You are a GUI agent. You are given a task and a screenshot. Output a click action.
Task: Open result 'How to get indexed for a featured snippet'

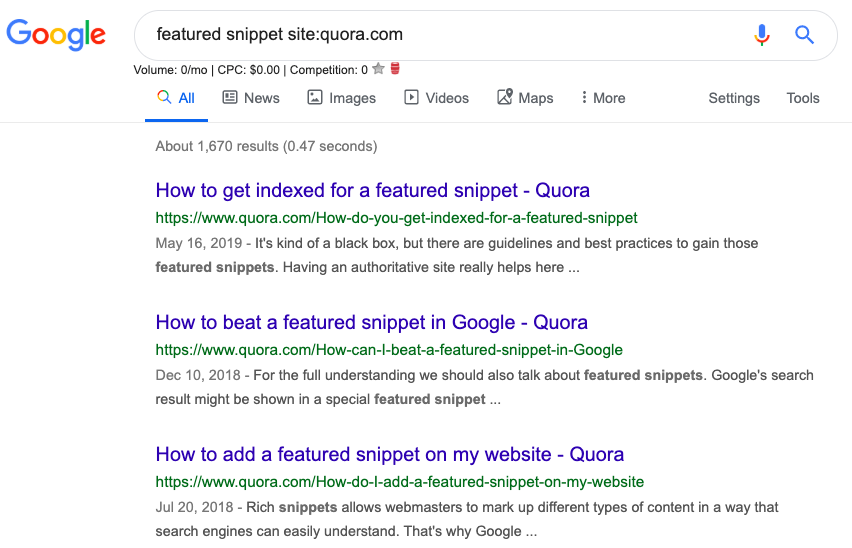[373, 191]
